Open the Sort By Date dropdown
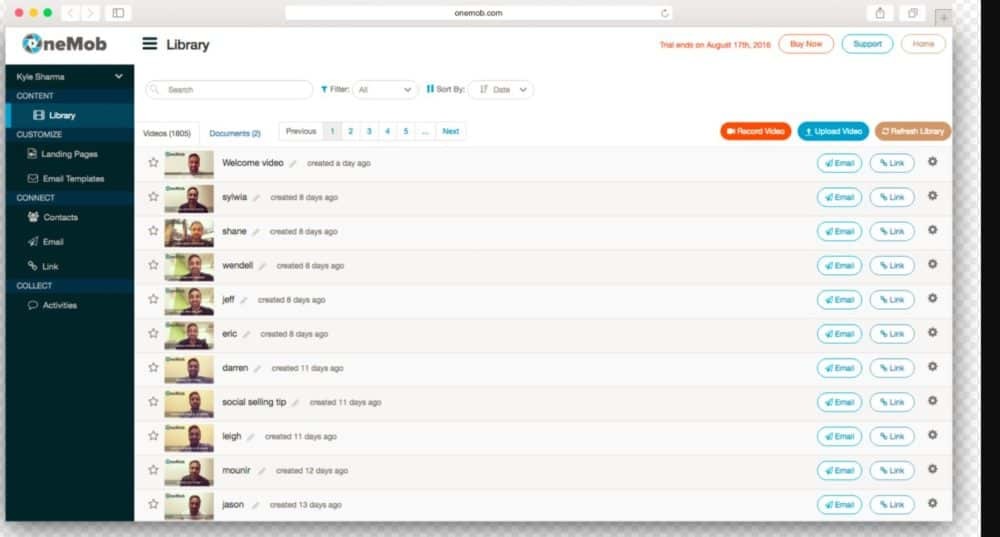1000x537 pixels. (501, 90)
